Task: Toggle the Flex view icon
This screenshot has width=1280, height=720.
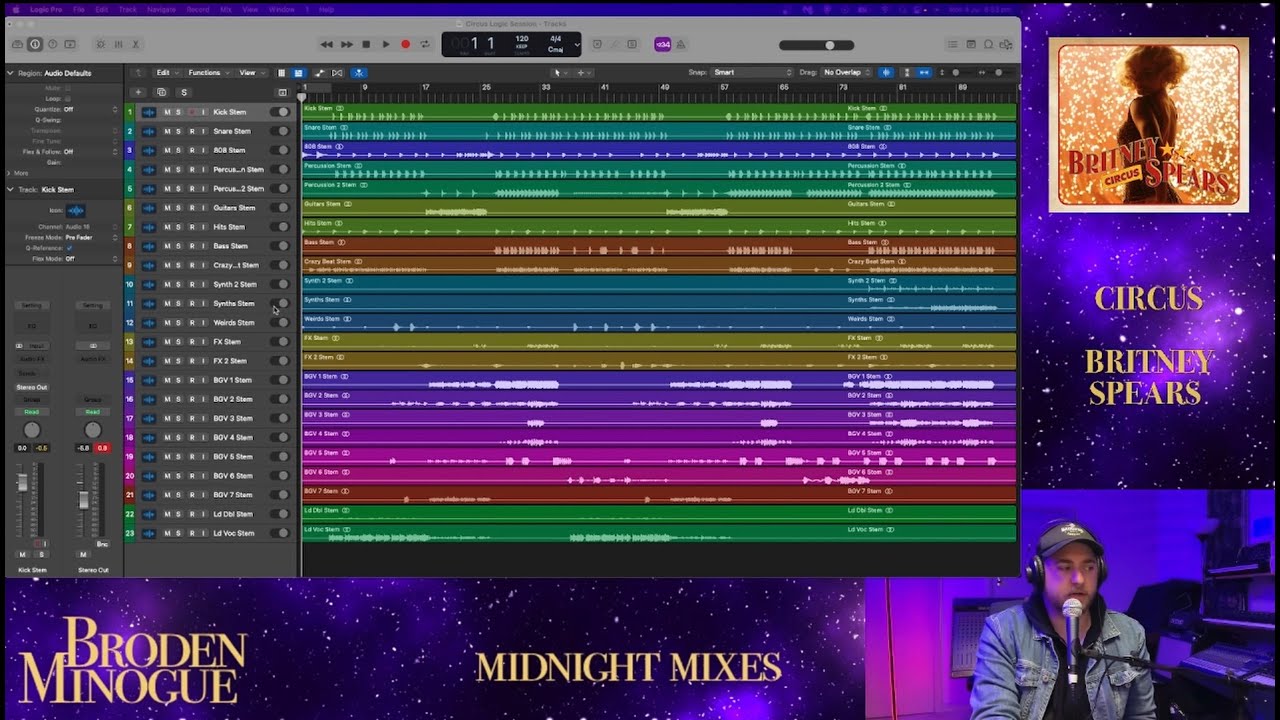Action: [337, 73]
